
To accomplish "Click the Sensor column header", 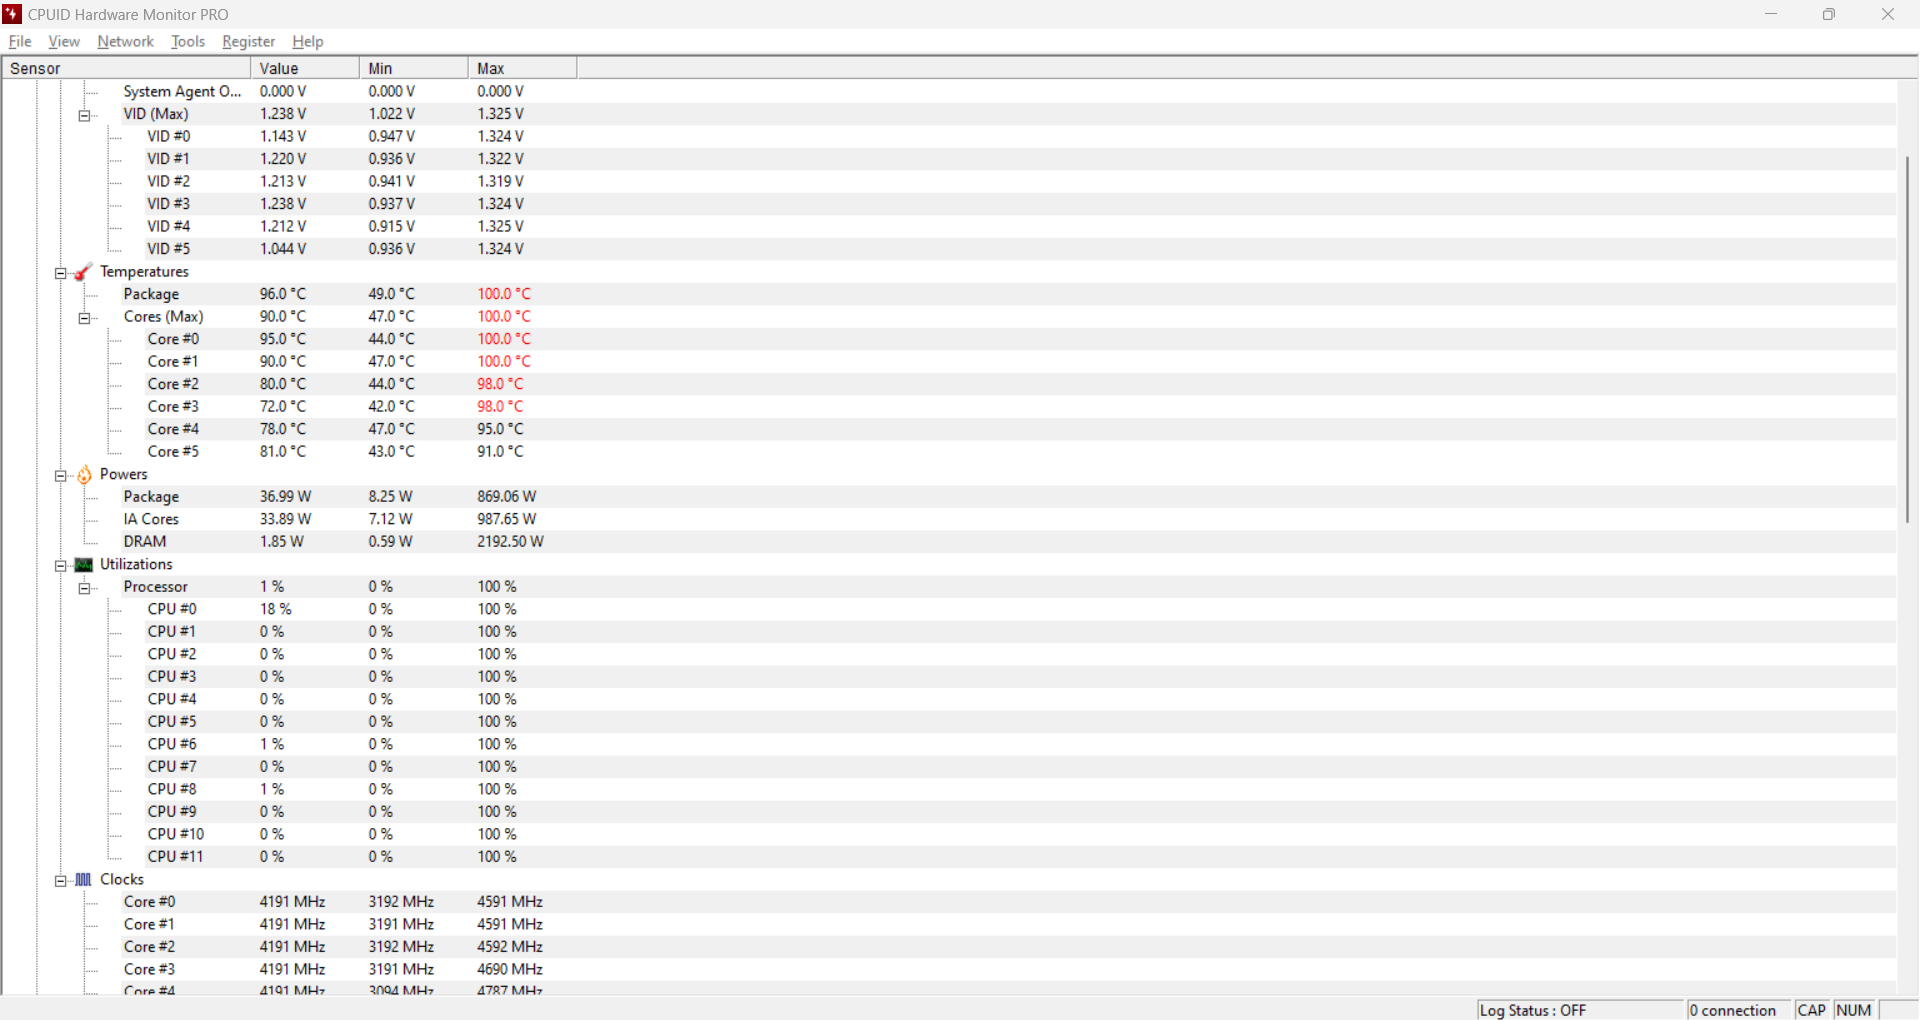I will click(x=126, y=68).
